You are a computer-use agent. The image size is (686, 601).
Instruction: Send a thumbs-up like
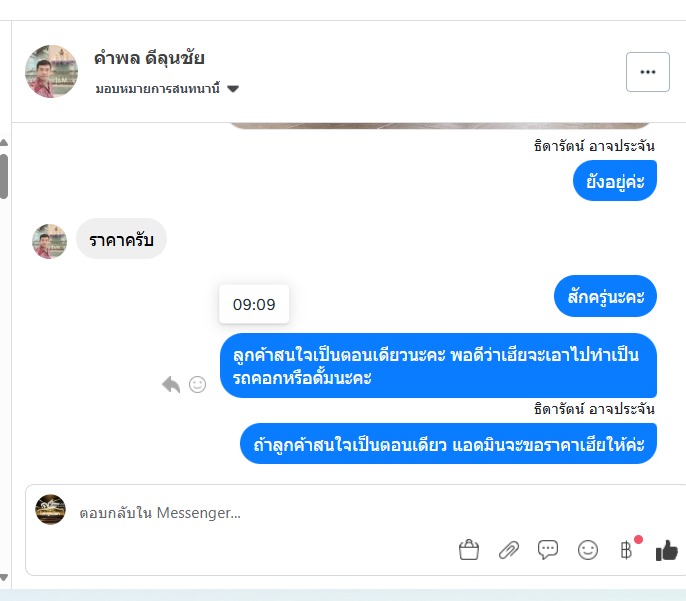tap(666, 550)
